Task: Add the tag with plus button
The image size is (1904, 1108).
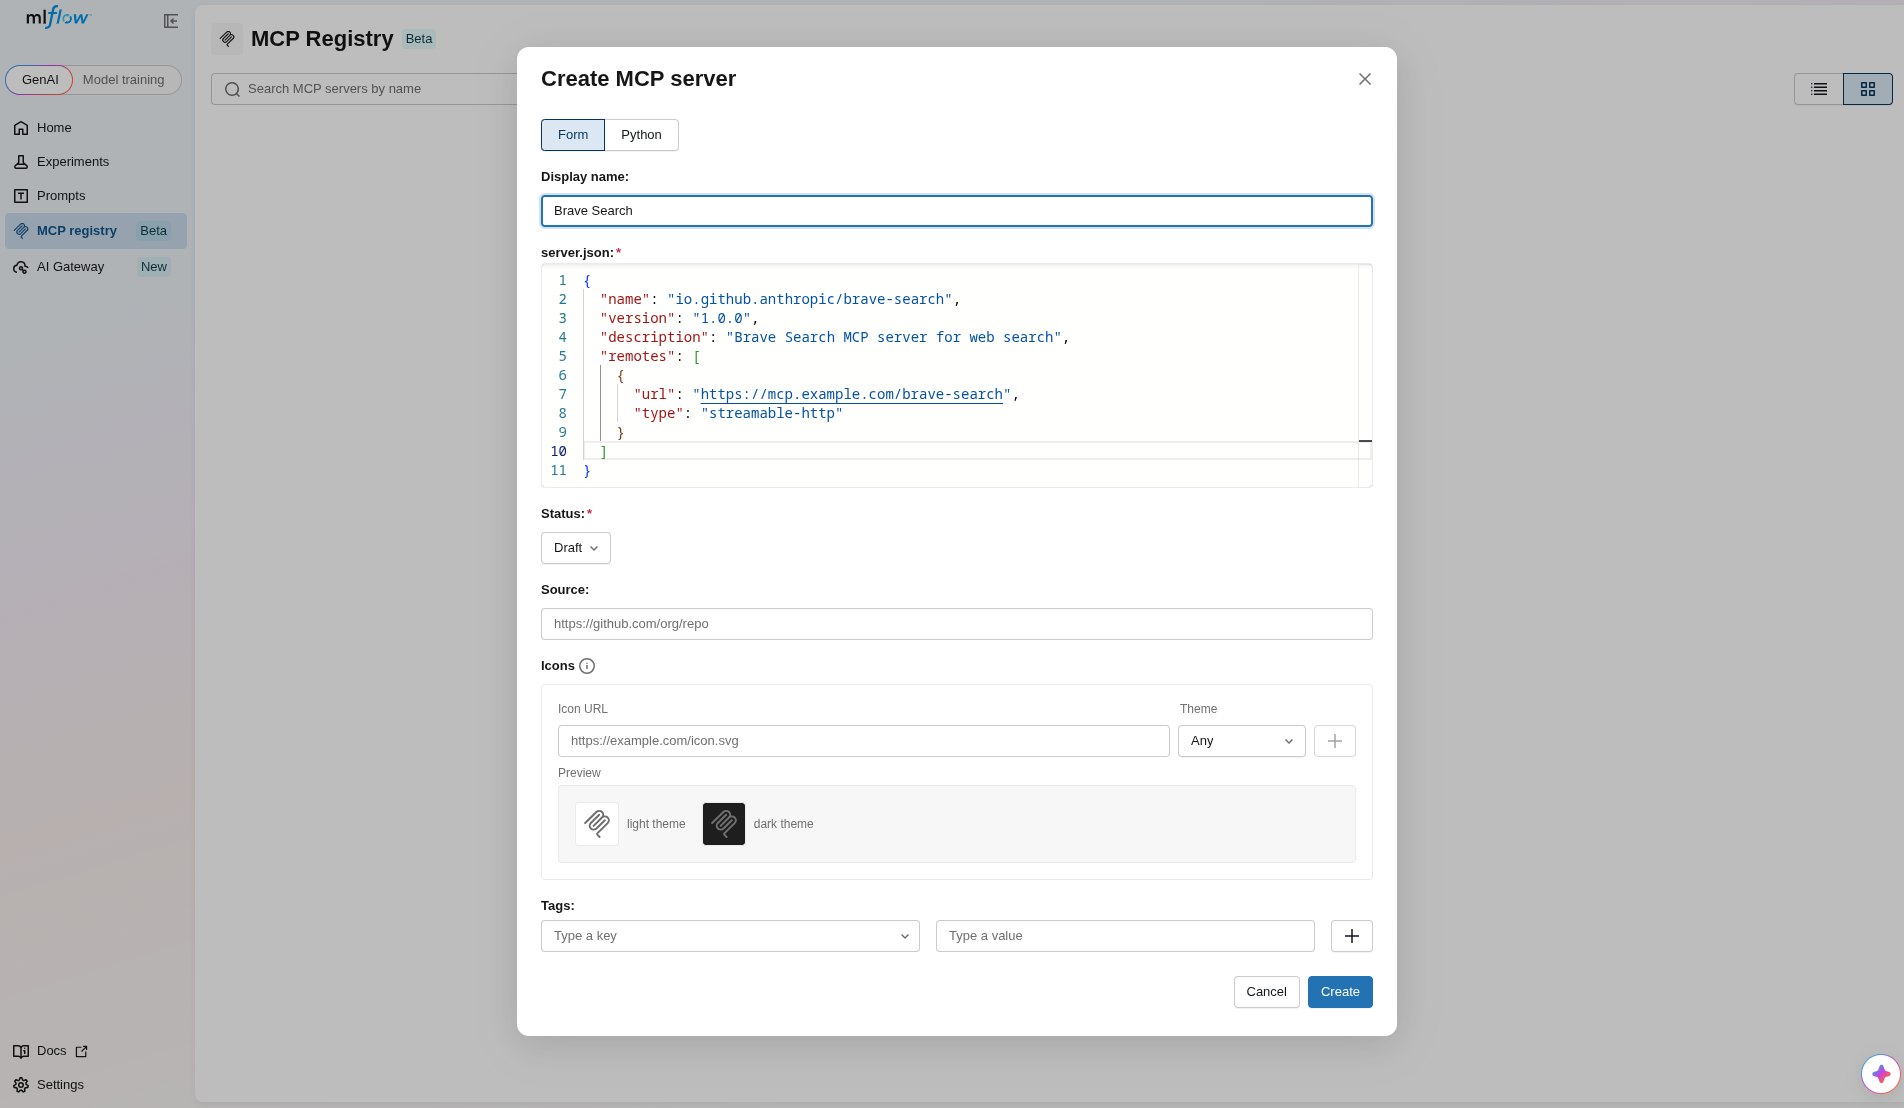Action: point(1352,936)
